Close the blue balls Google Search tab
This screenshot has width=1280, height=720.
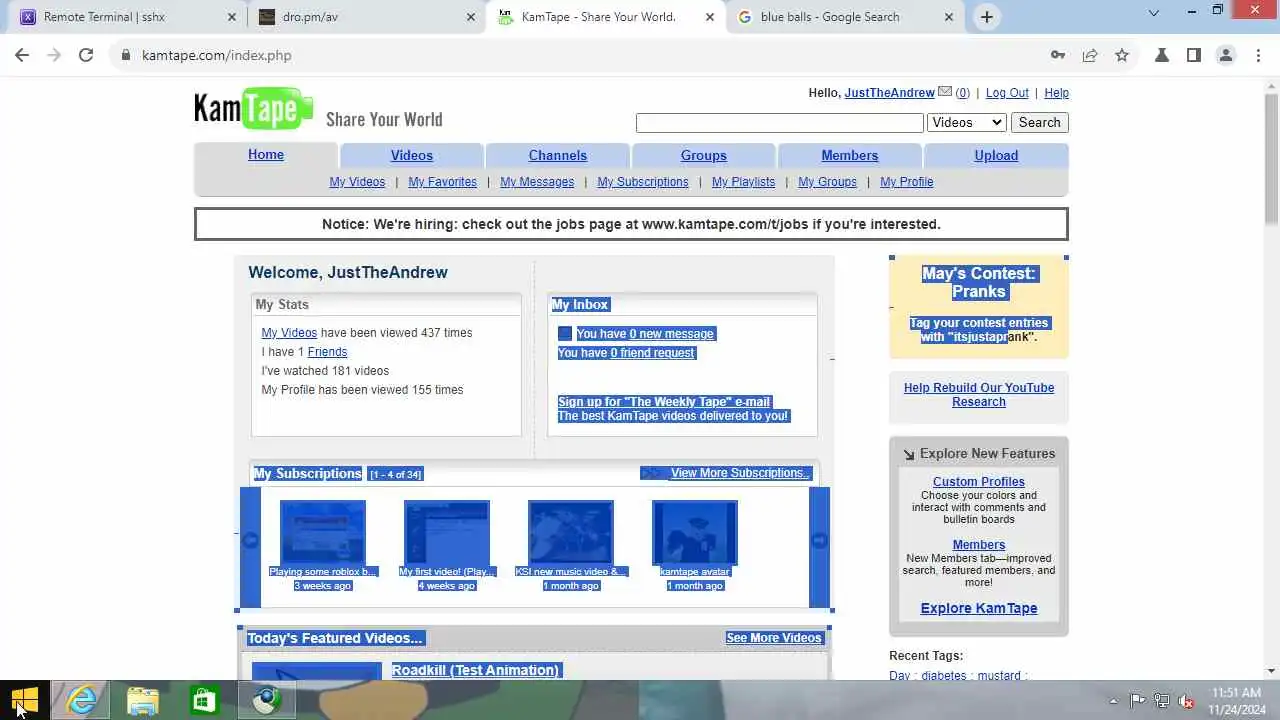click(x=949, y=17)
